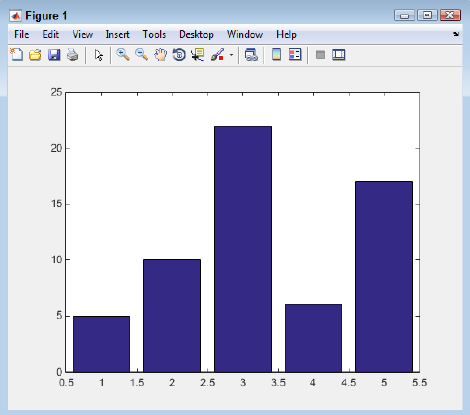The height and width of the screenshot is (415, 470).
Task: Click the Figure 1 window title
Action: [46, 16]
